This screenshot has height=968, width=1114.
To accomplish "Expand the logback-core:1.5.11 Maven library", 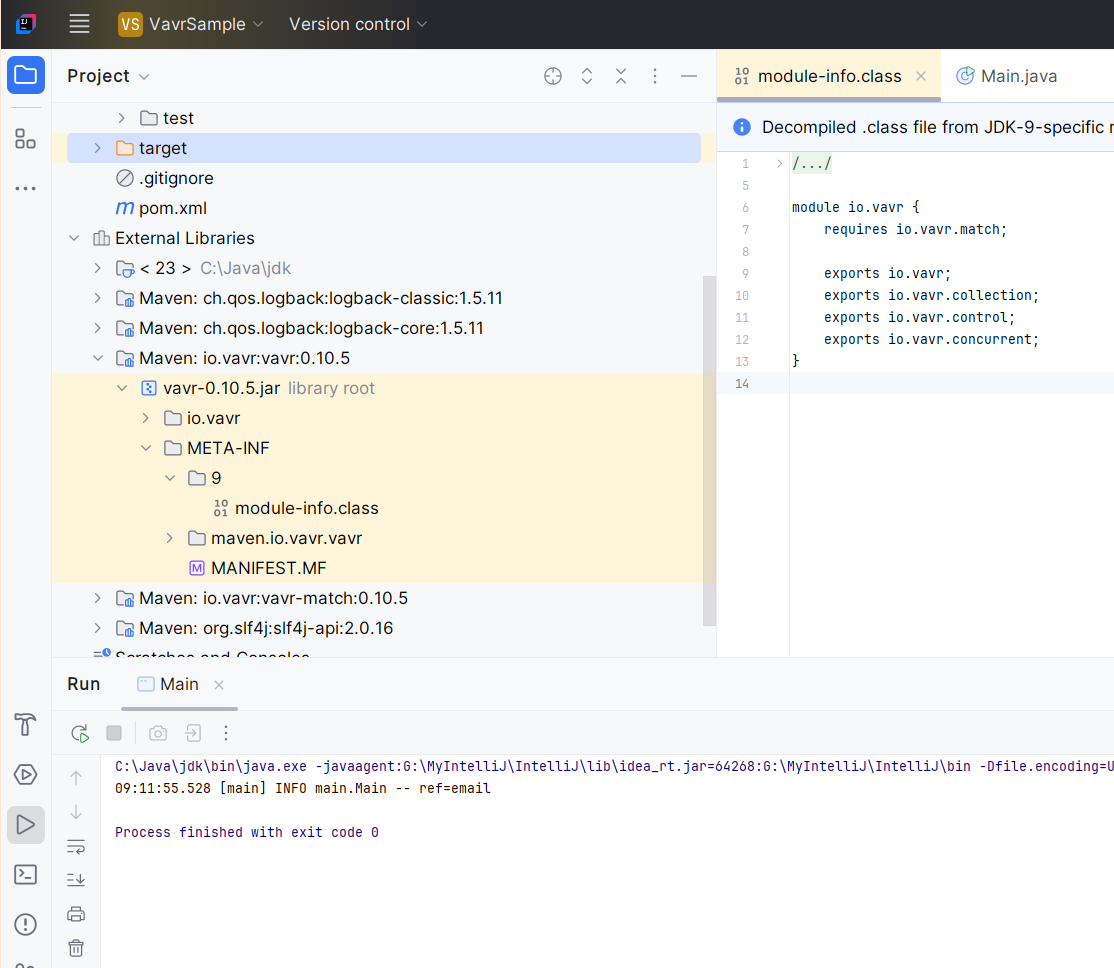I will pos(97,328).
